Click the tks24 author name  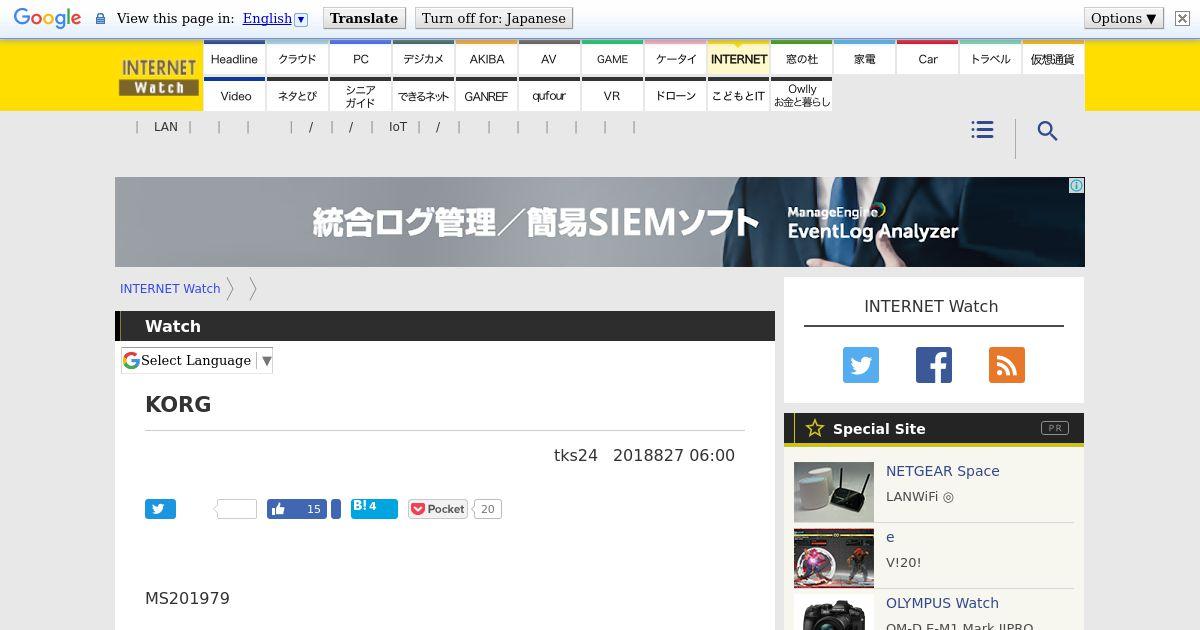coord(576,455)
